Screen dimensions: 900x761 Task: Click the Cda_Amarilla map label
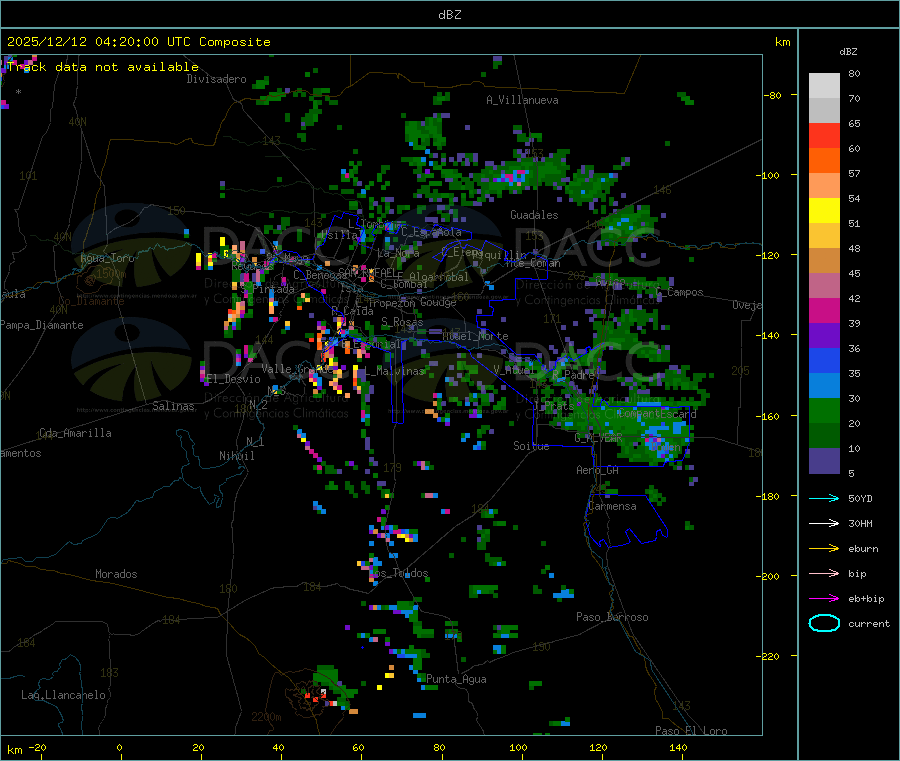click(x=75, y=433)
